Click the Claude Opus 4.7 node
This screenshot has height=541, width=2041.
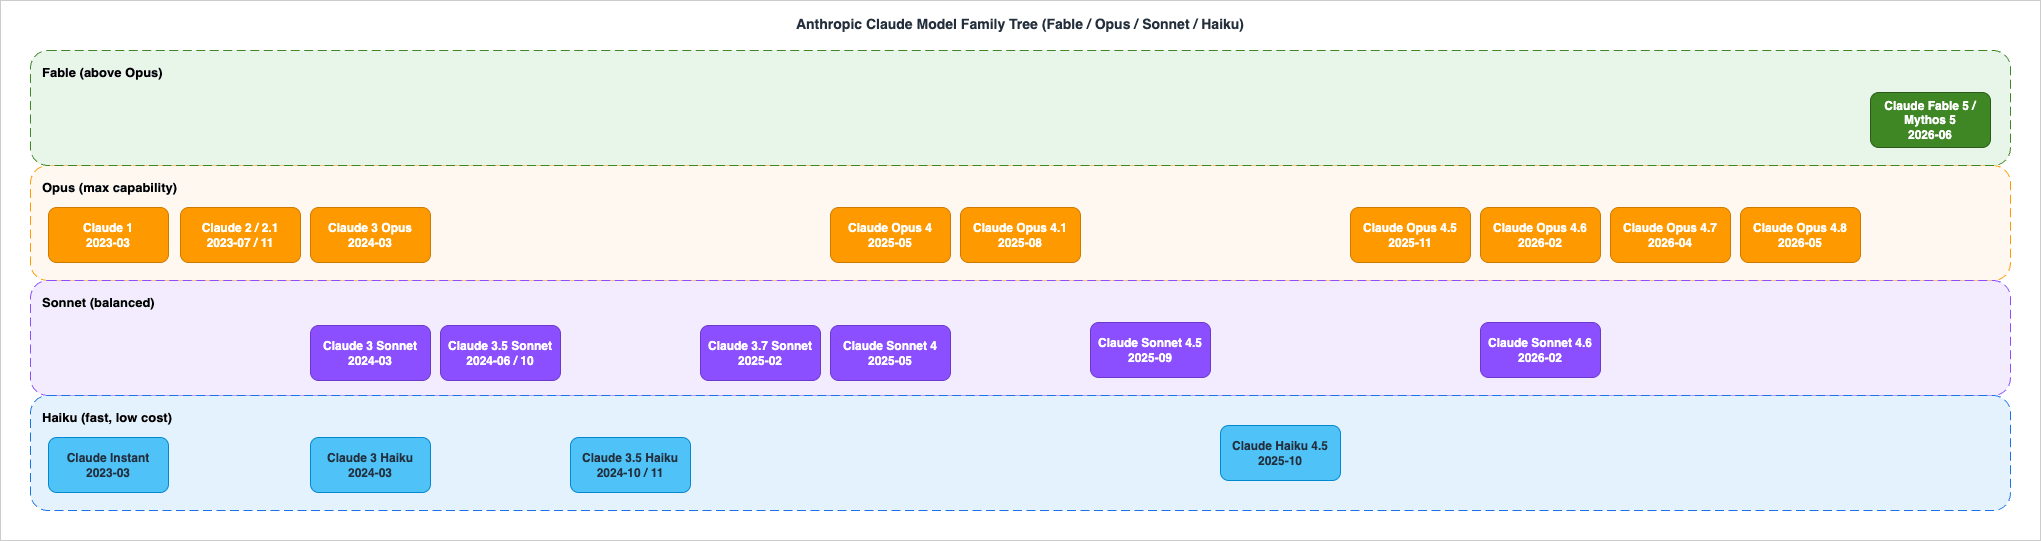(1670, 235)
